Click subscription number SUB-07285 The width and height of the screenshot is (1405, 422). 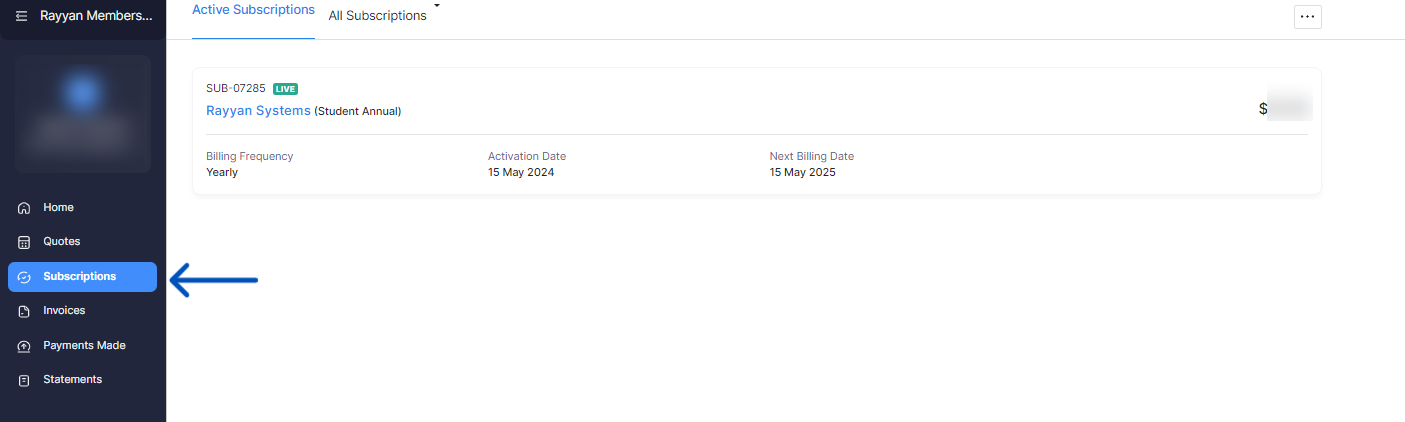(236, 88)
